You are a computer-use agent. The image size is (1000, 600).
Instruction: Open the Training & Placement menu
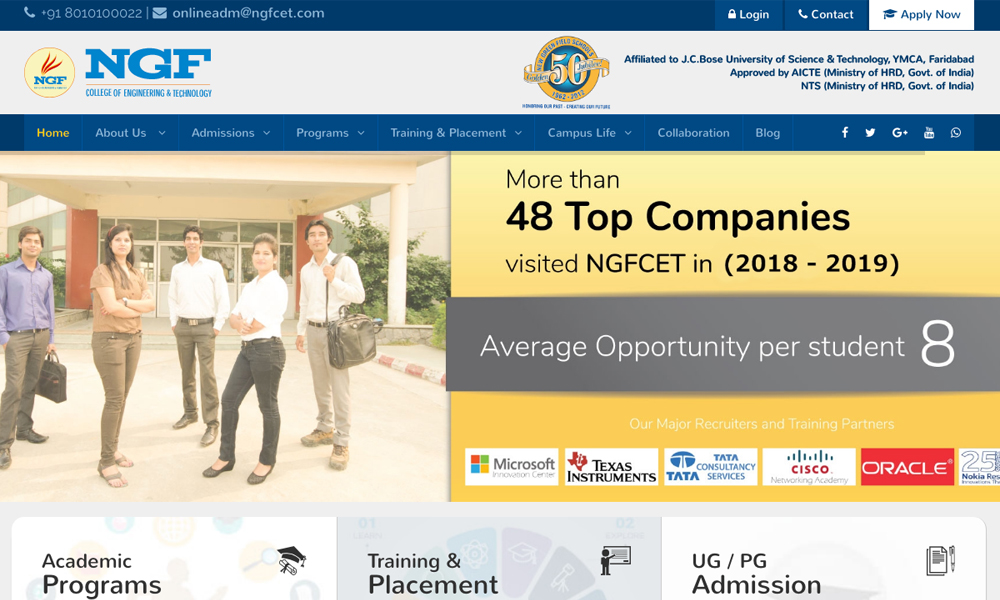pos(456,133)
